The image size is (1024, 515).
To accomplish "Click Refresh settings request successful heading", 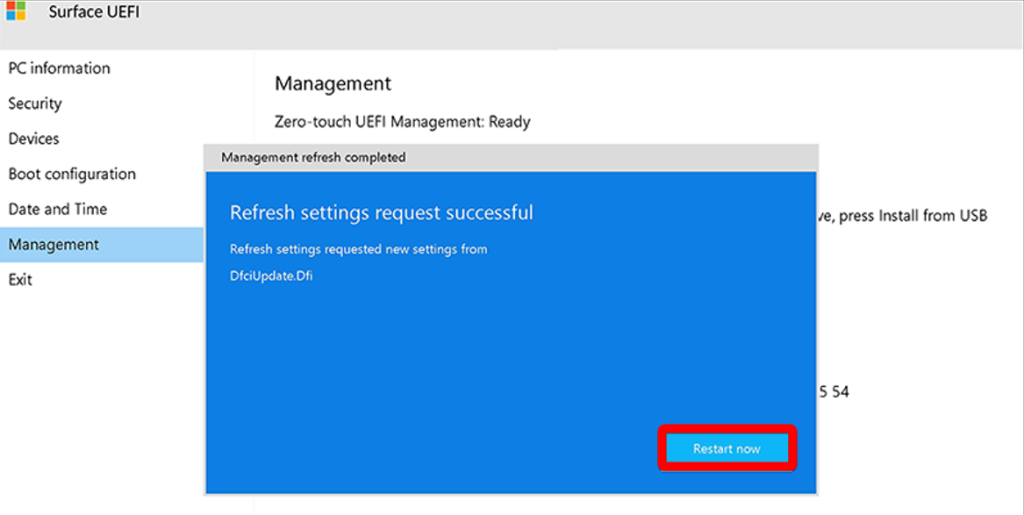I will tap(381, 213).
